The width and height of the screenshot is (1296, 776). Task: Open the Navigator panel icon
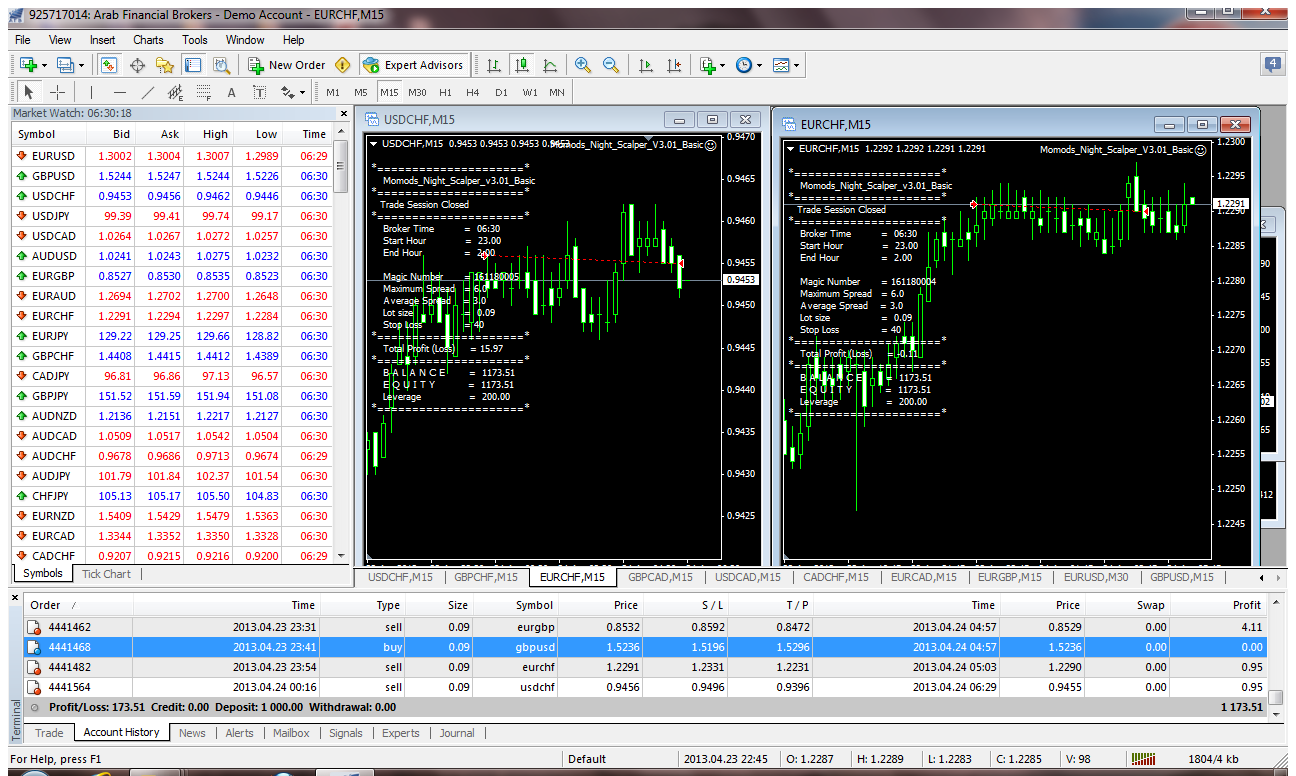[x=165, y=65]
